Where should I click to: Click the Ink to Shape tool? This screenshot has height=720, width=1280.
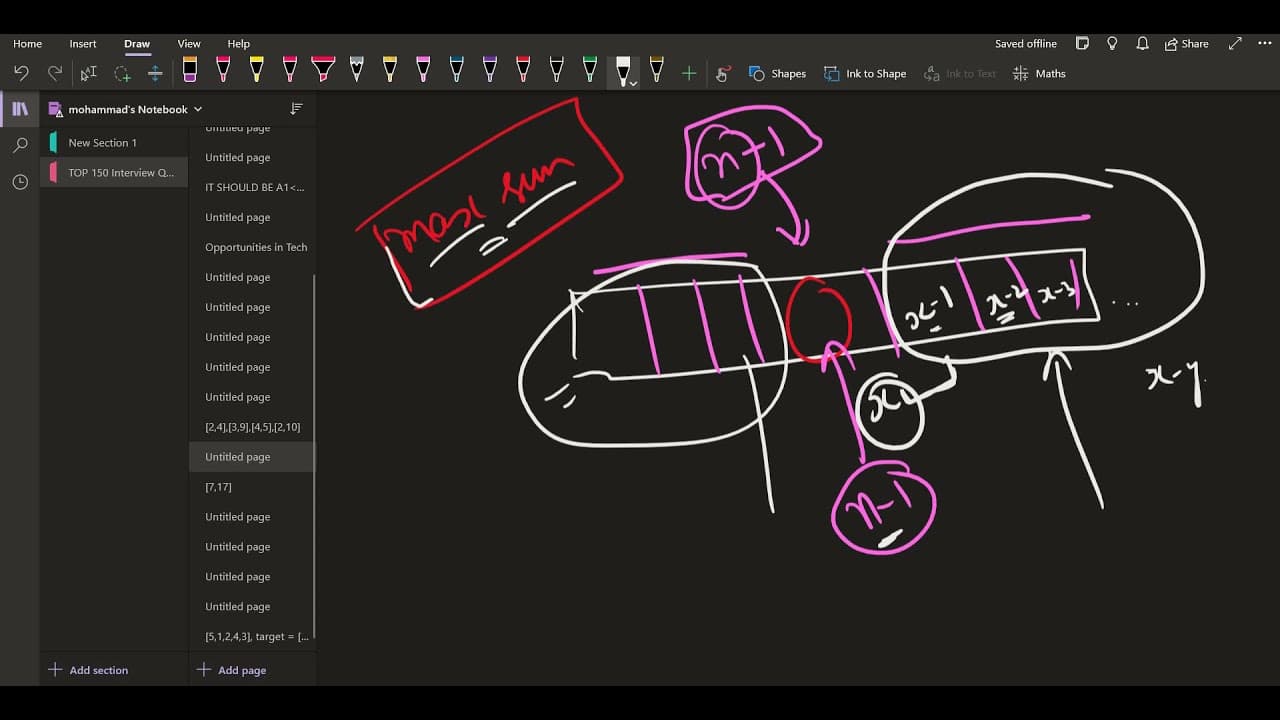pyautogui.click(x=865, y=73)
